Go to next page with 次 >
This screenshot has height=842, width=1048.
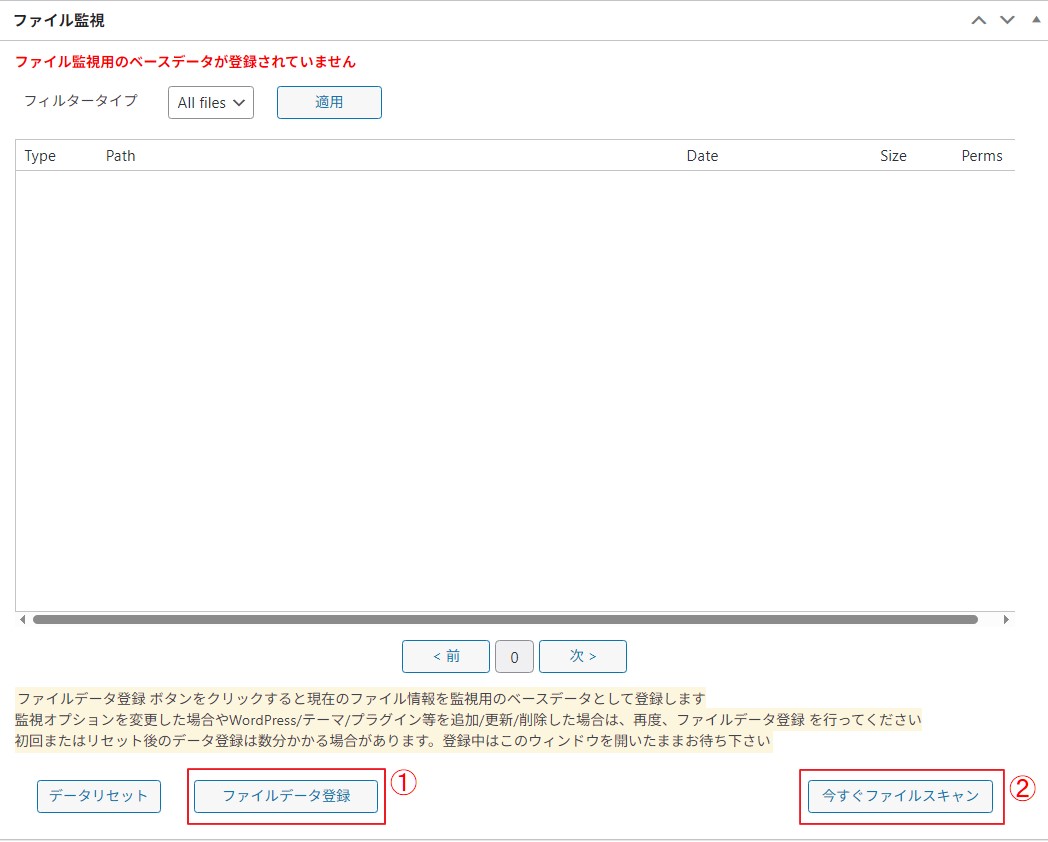[x=583, y=657]
